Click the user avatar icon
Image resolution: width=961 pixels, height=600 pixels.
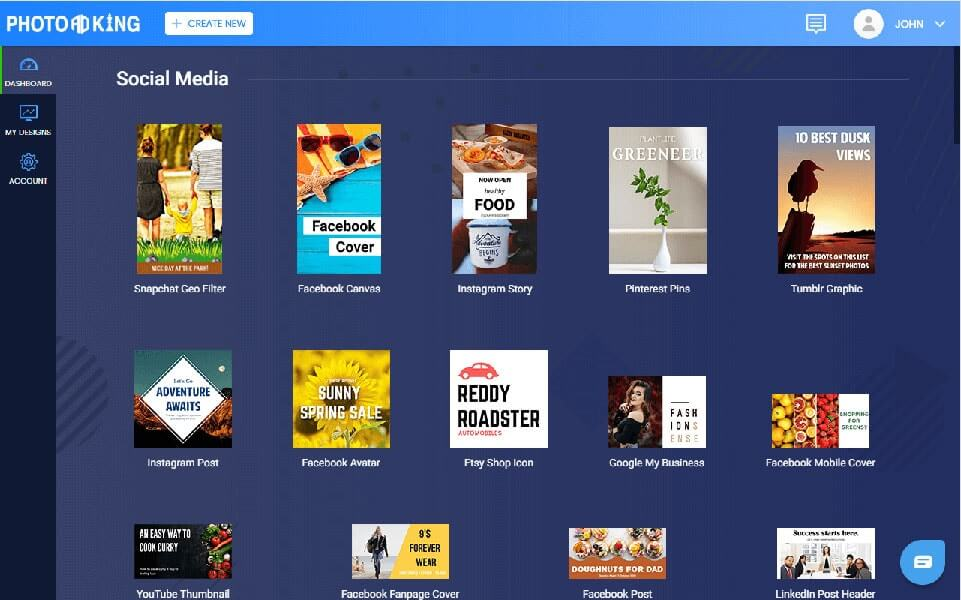click(x=868, y=24)
